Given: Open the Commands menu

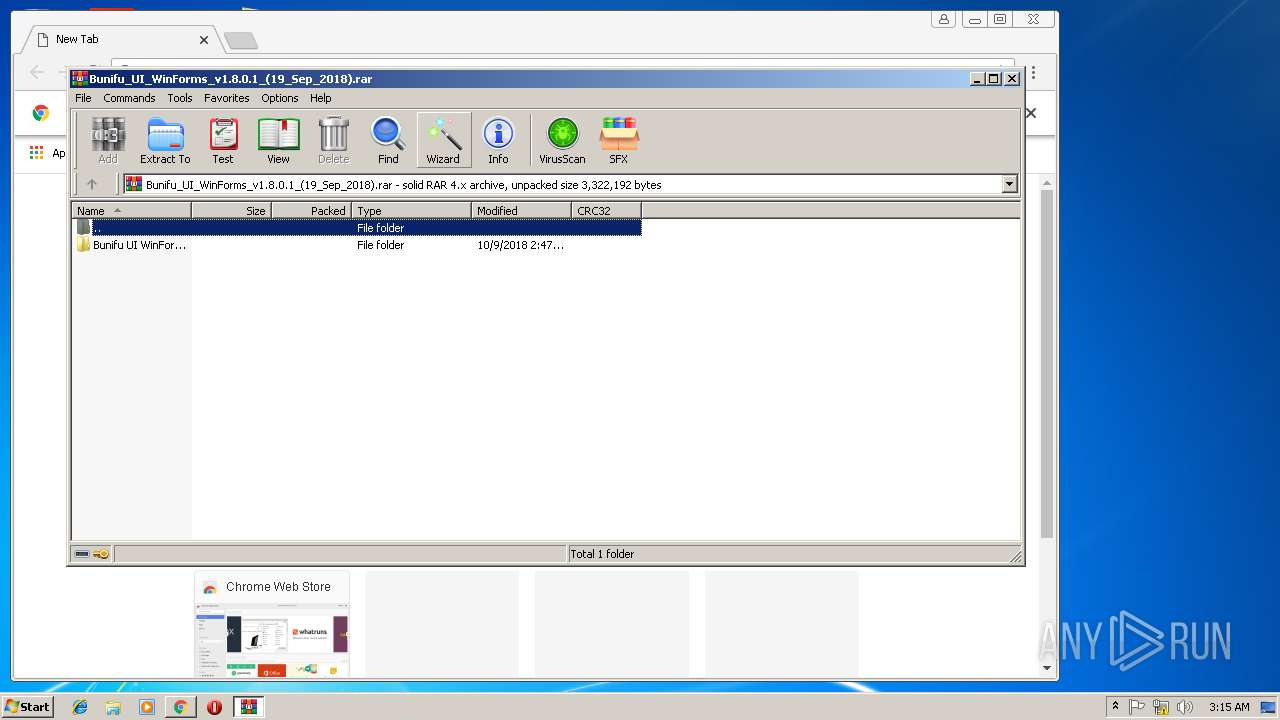Looking at the screenshot, I should click(x=129, y=98).
